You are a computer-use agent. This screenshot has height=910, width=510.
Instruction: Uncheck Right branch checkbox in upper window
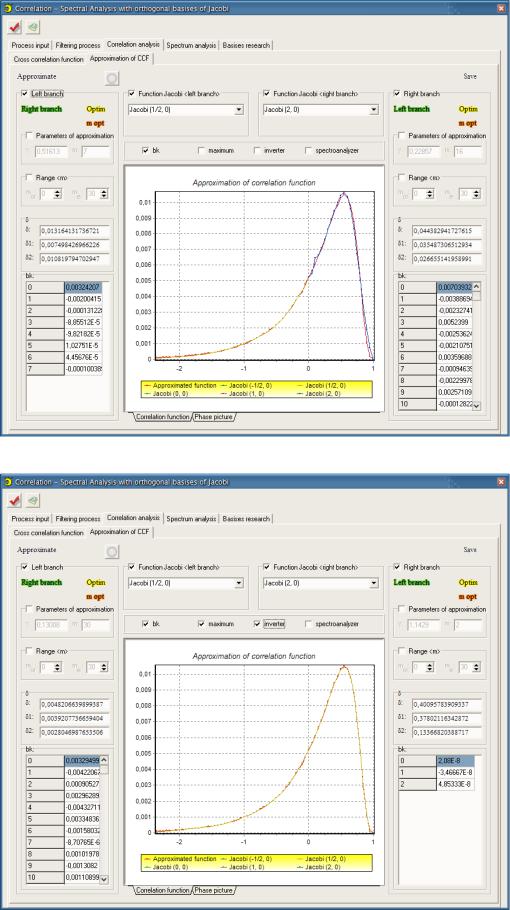pos(397,93)
